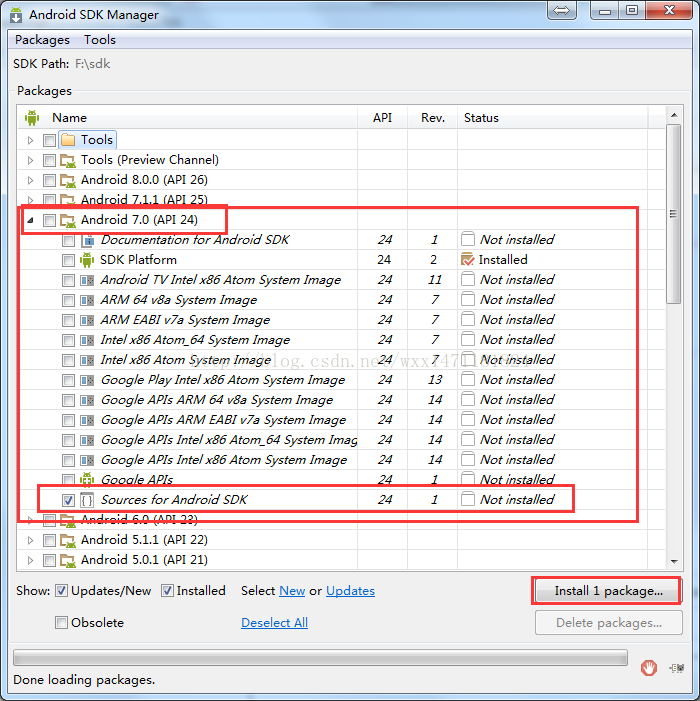Viewport: 700px width, 701px height.
Task: Check the Android 8.0.0 (API 26) checkbox
Action: point(49,181)
